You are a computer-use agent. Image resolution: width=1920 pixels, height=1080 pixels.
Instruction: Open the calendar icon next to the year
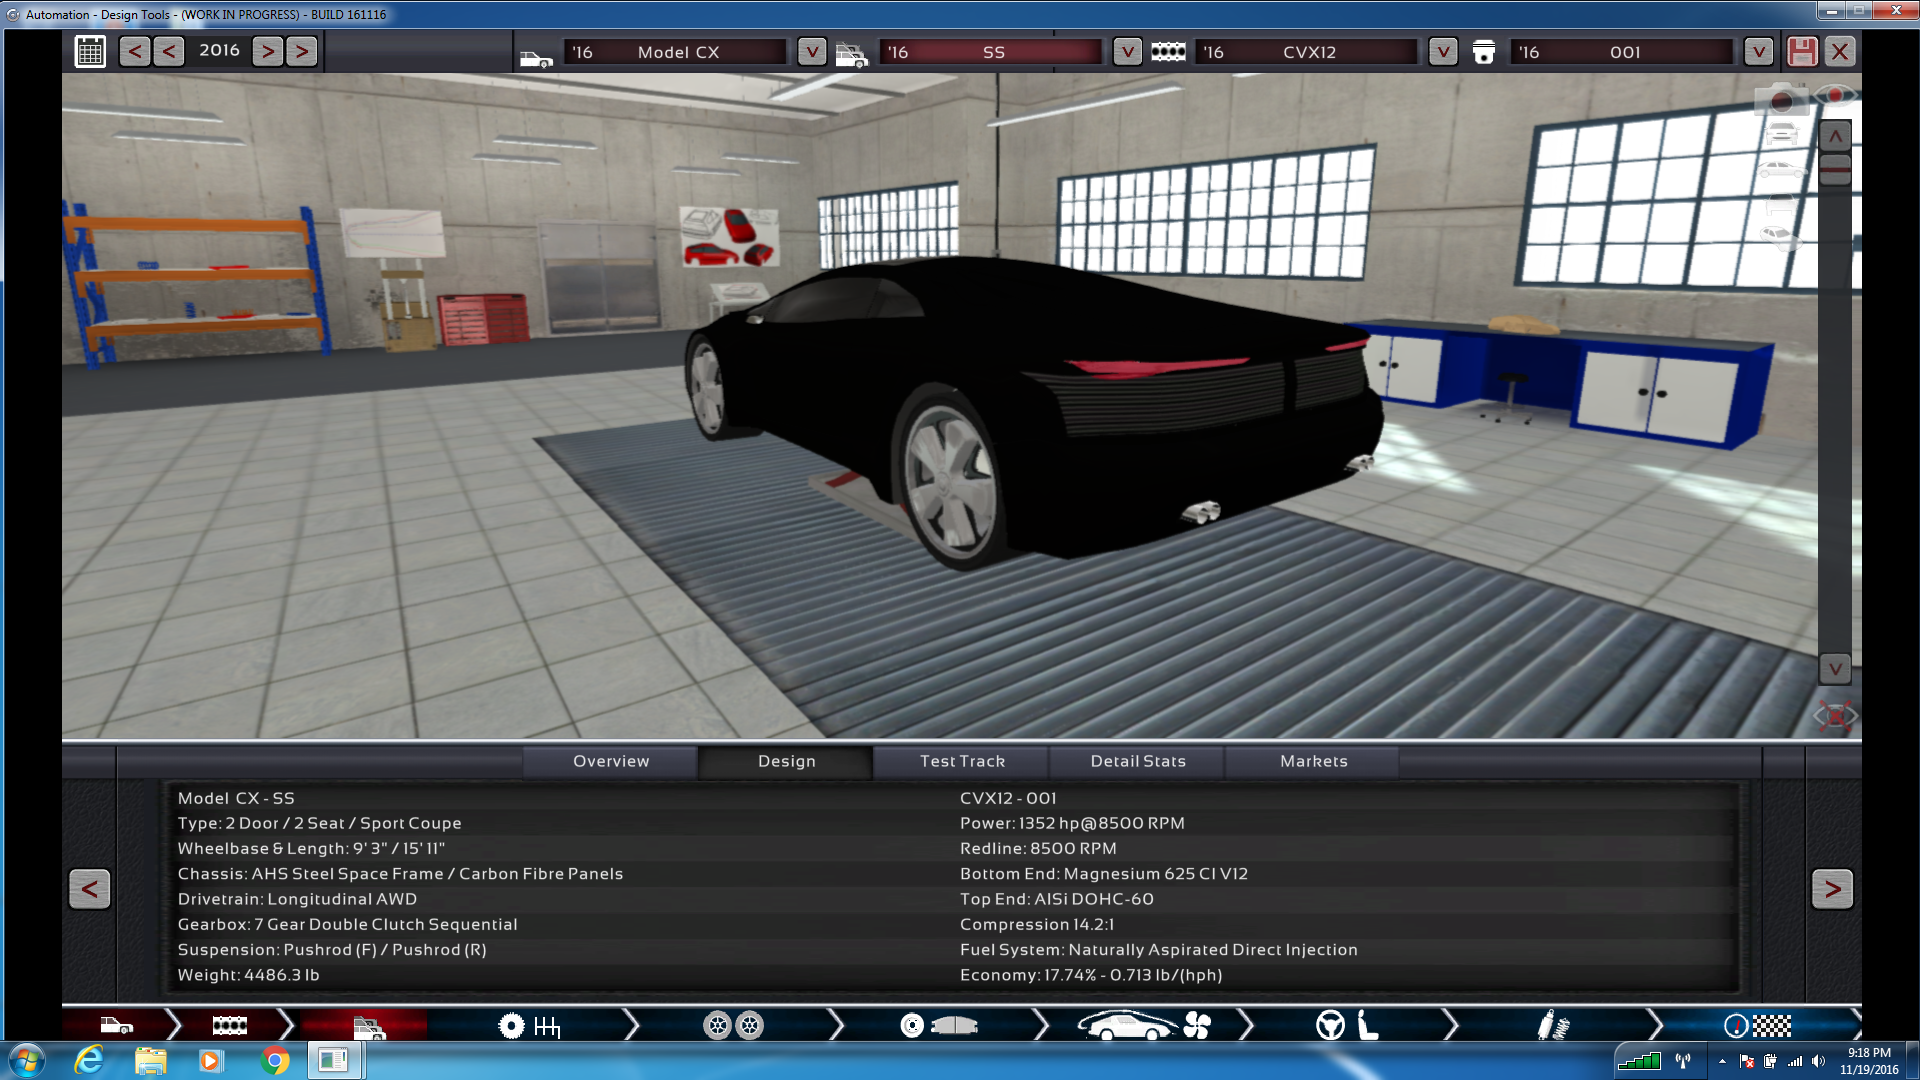click(x=90, y=51)
